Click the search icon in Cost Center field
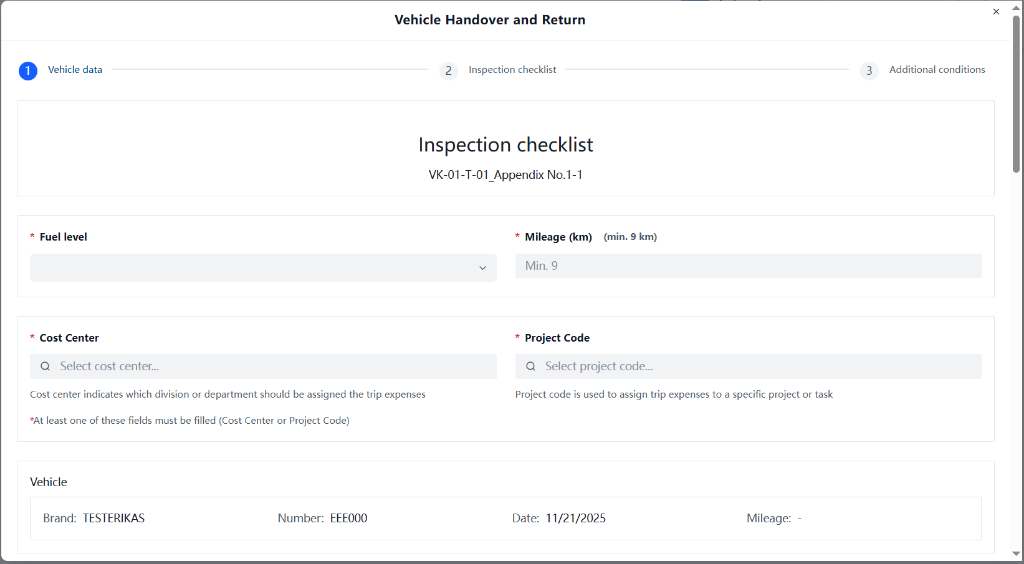 (45, 366)
